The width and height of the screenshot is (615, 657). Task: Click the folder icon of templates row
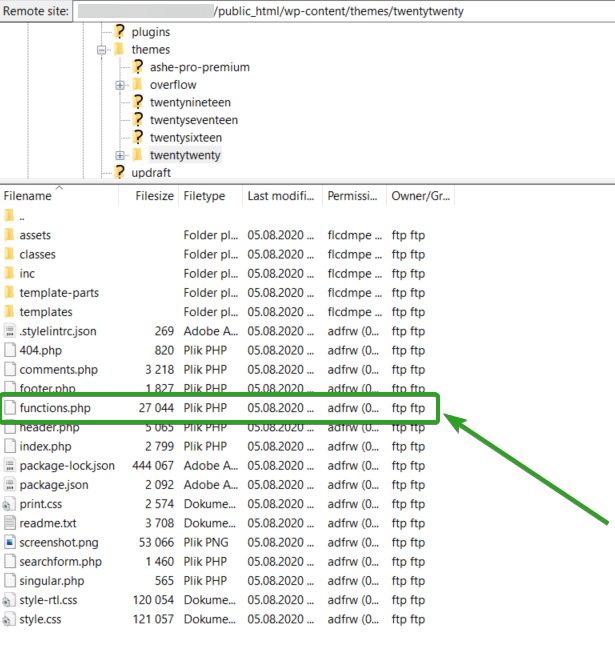(9, 312)
